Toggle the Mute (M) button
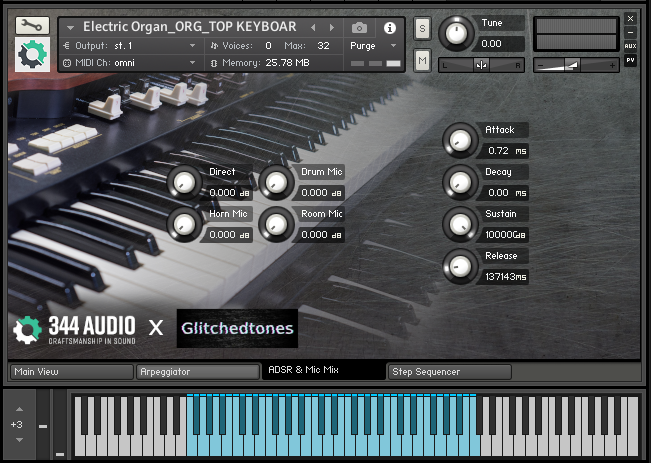Image resolution: width=651 pixels, height=463 pixels. [x=422, y=62]
